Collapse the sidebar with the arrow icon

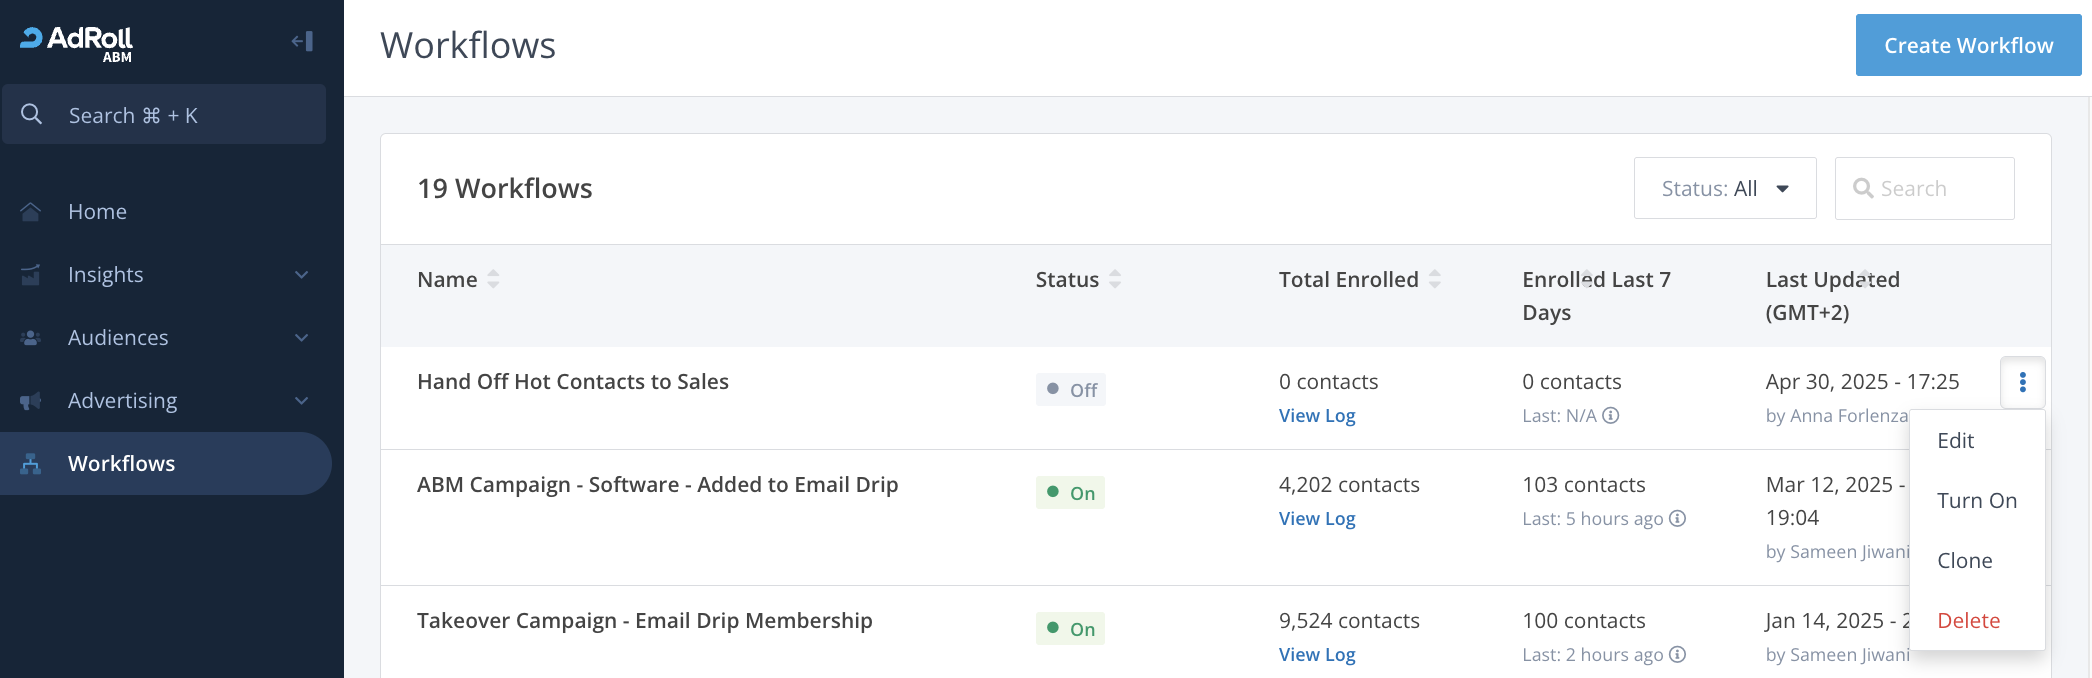[302, 41]
